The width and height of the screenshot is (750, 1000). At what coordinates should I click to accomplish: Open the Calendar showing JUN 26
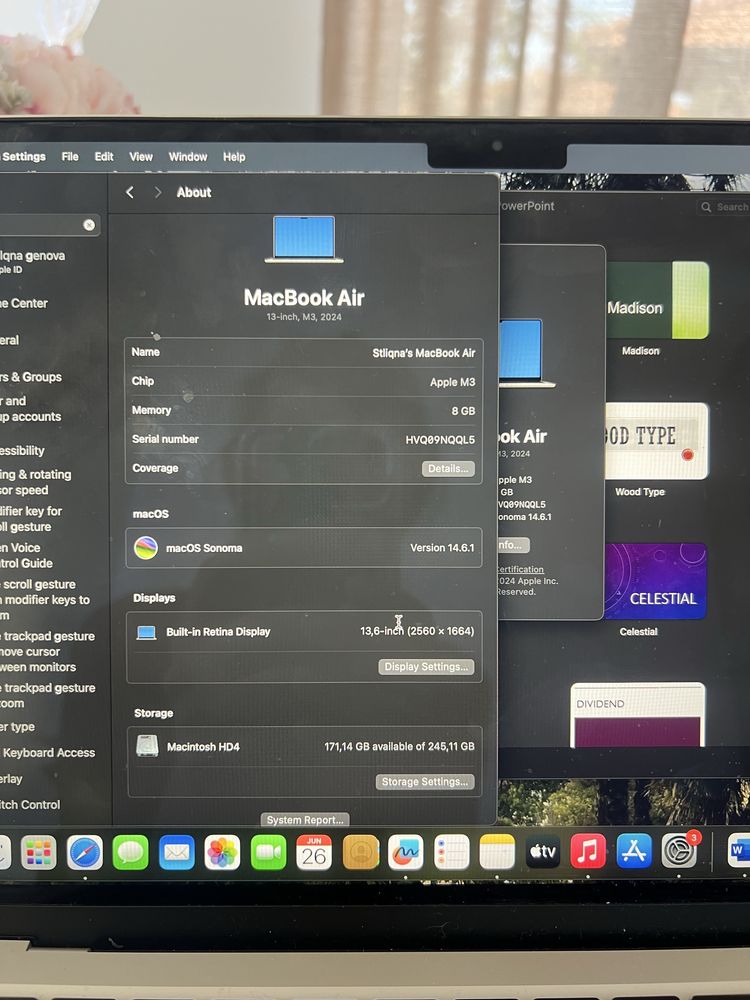click(314, 853)
